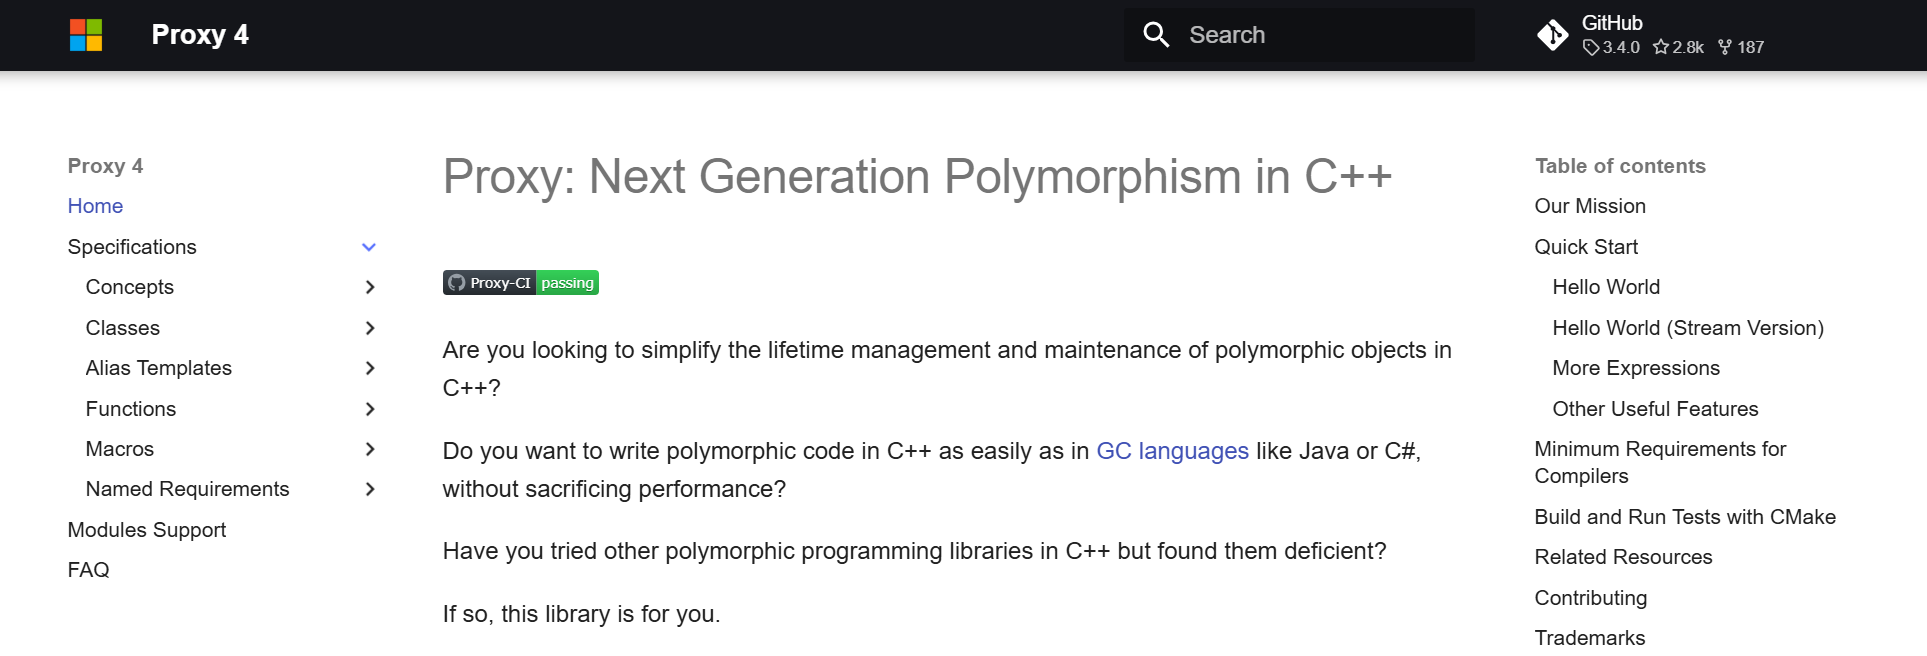Jump to Hello World (Stream Version)
This screenshot has width=1927, height=656.
pos(1688,328)
